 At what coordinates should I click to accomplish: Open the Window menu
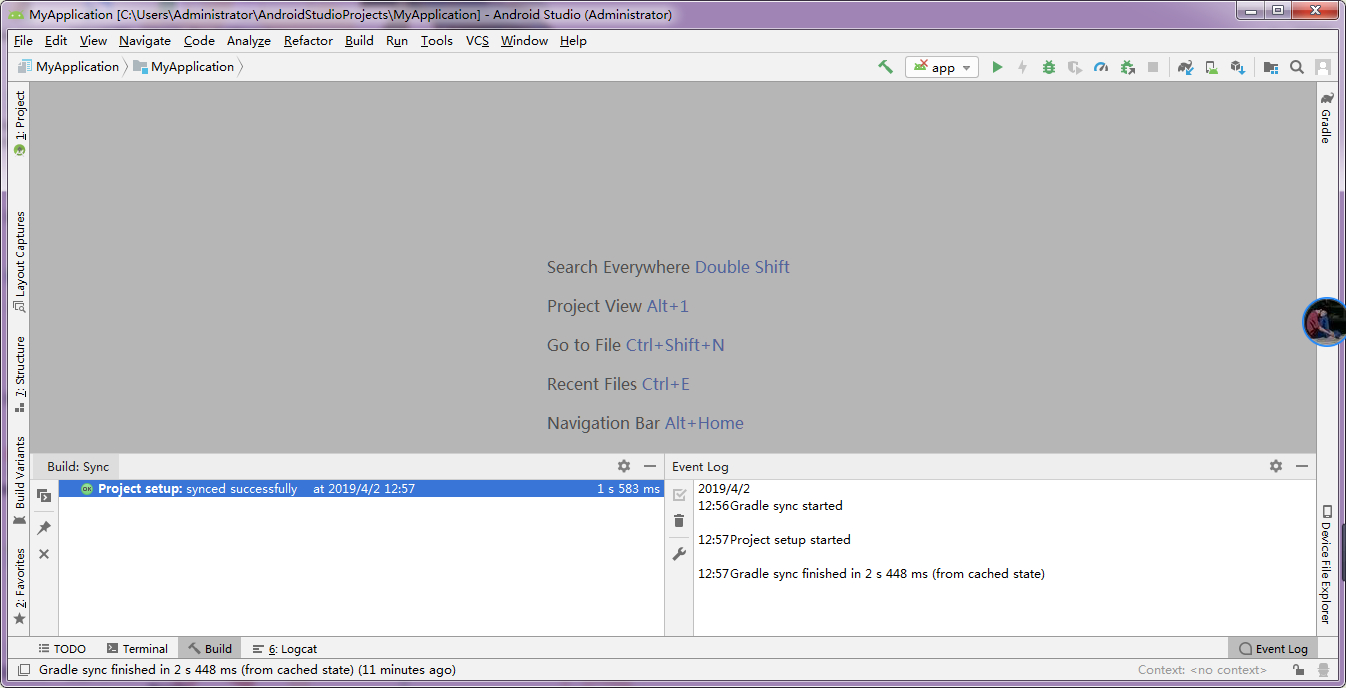point(524,41)
